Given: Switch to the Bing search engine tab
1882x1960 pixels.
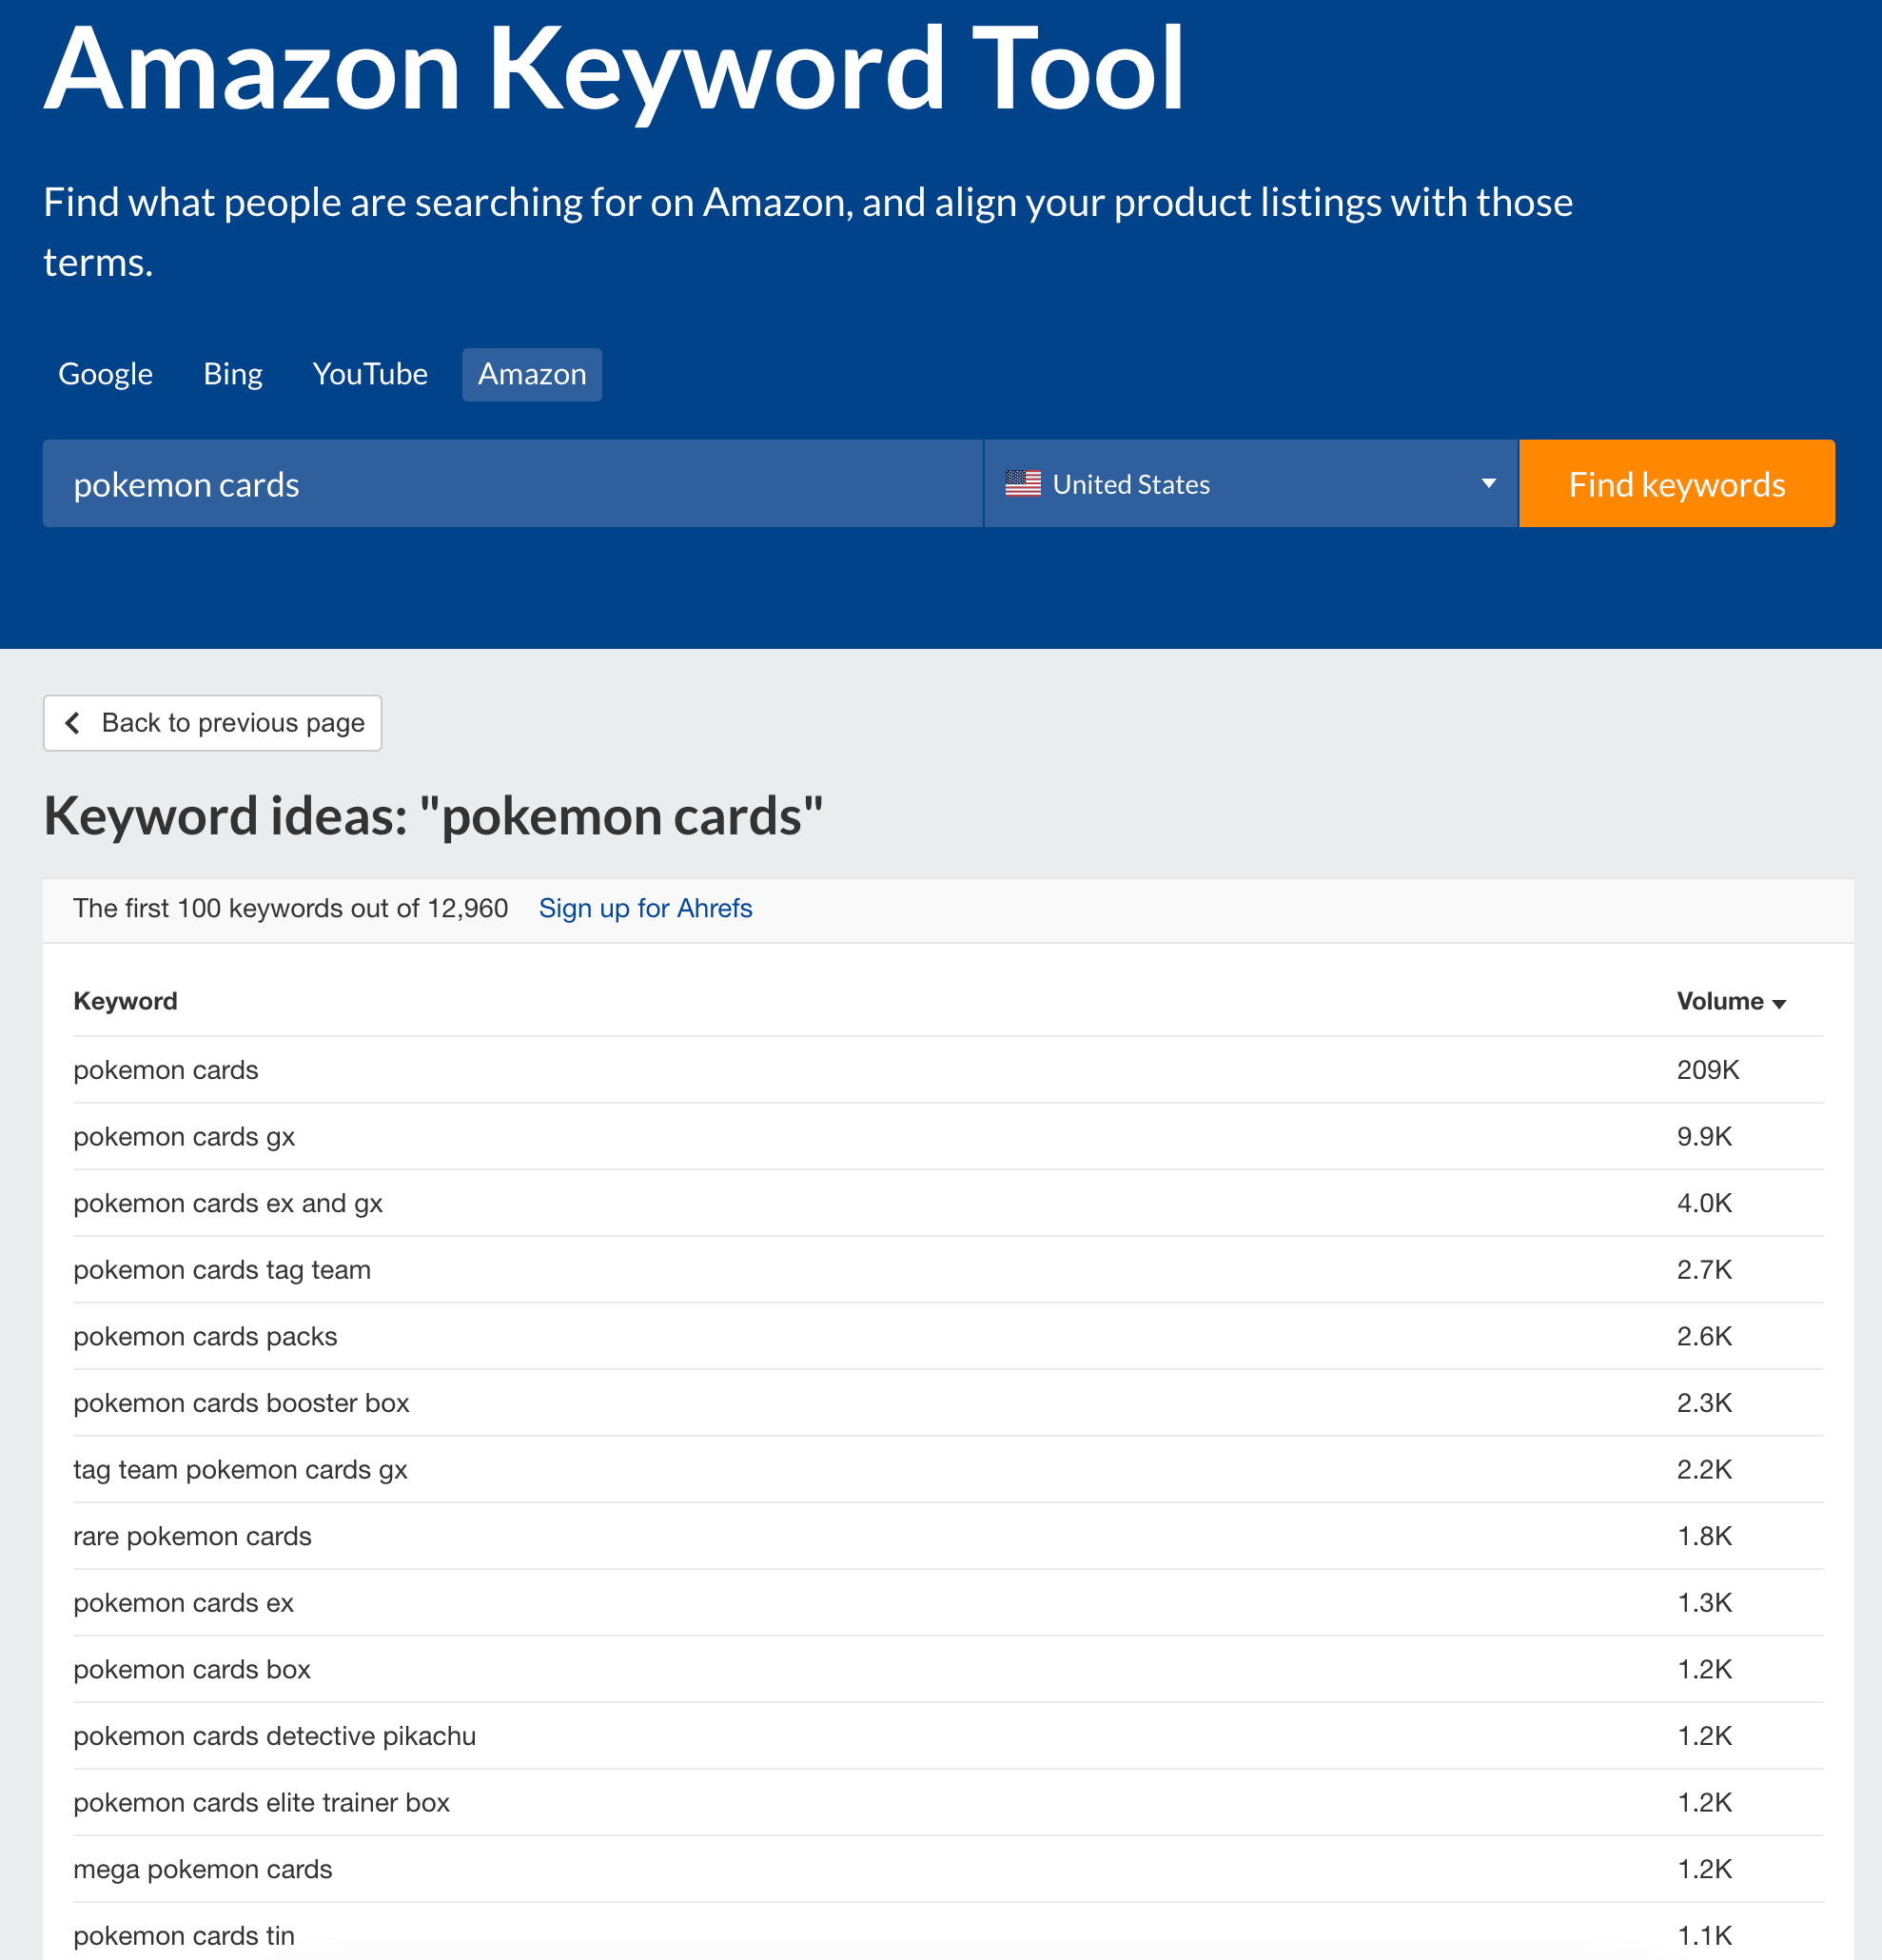Looking at the screenshot, I should pyautogui.click(x=232, y=374).
